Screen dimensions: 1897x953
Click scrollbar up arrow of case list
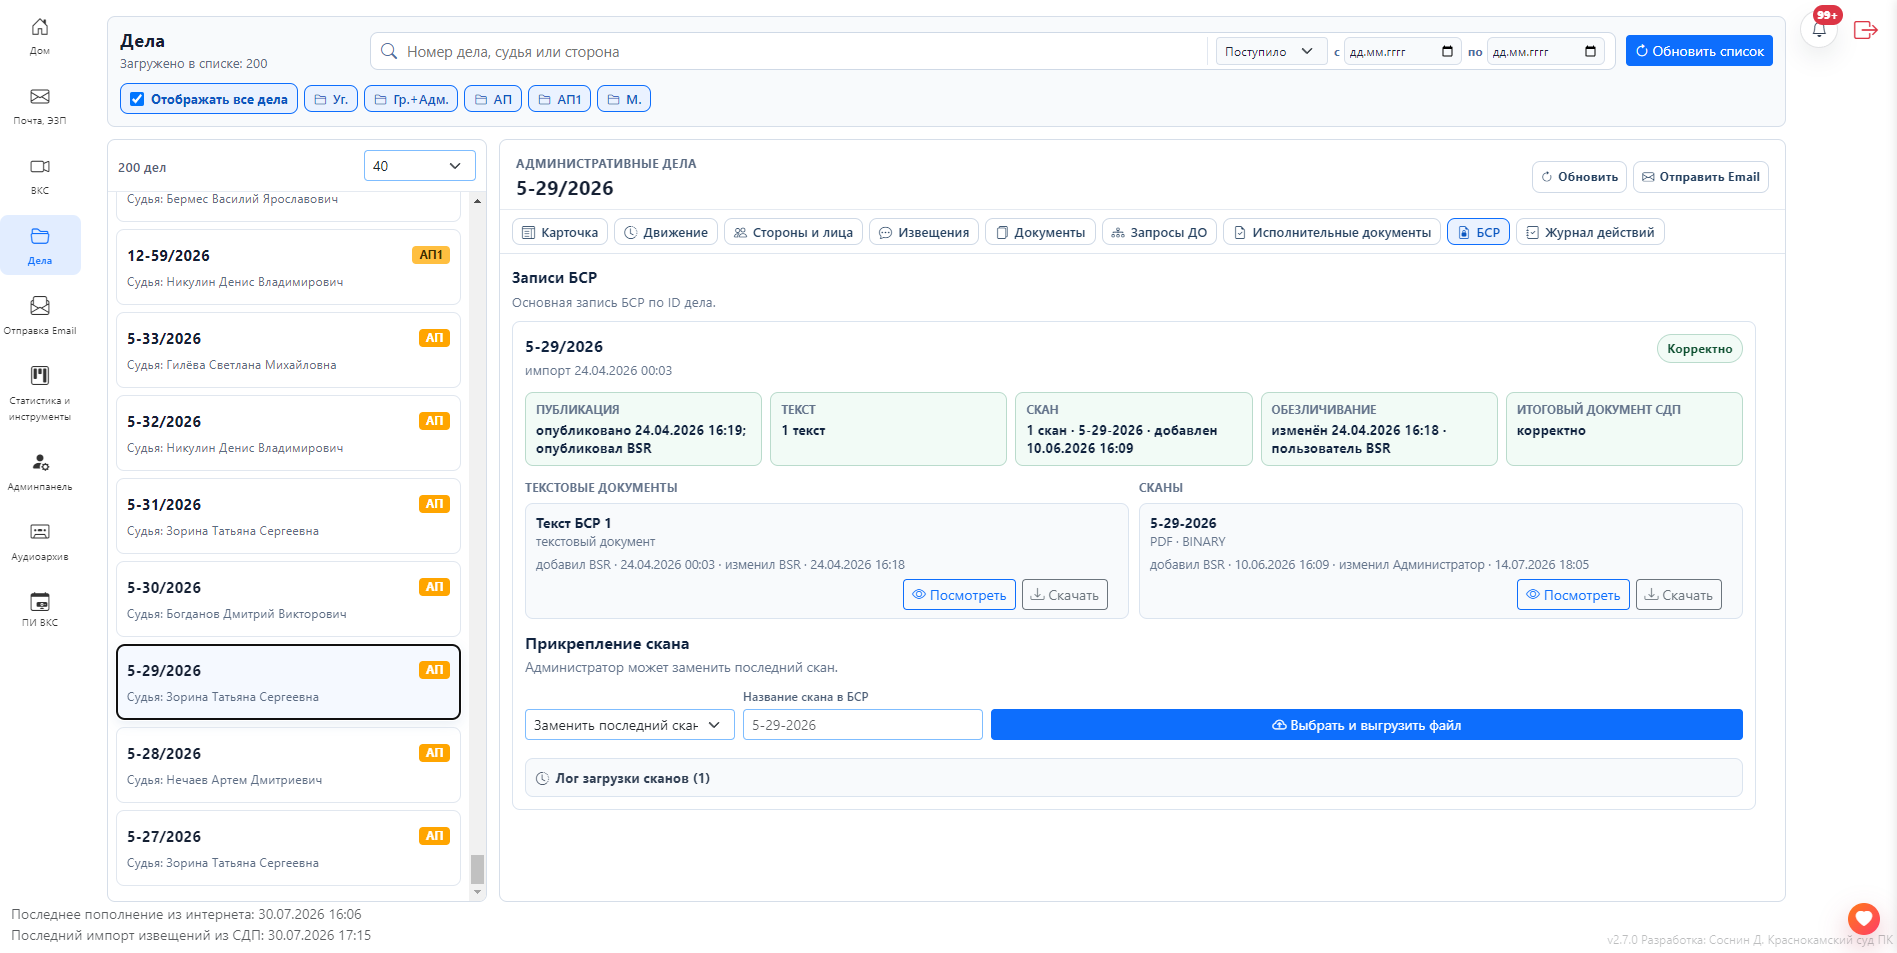click(x=477, y=201)
